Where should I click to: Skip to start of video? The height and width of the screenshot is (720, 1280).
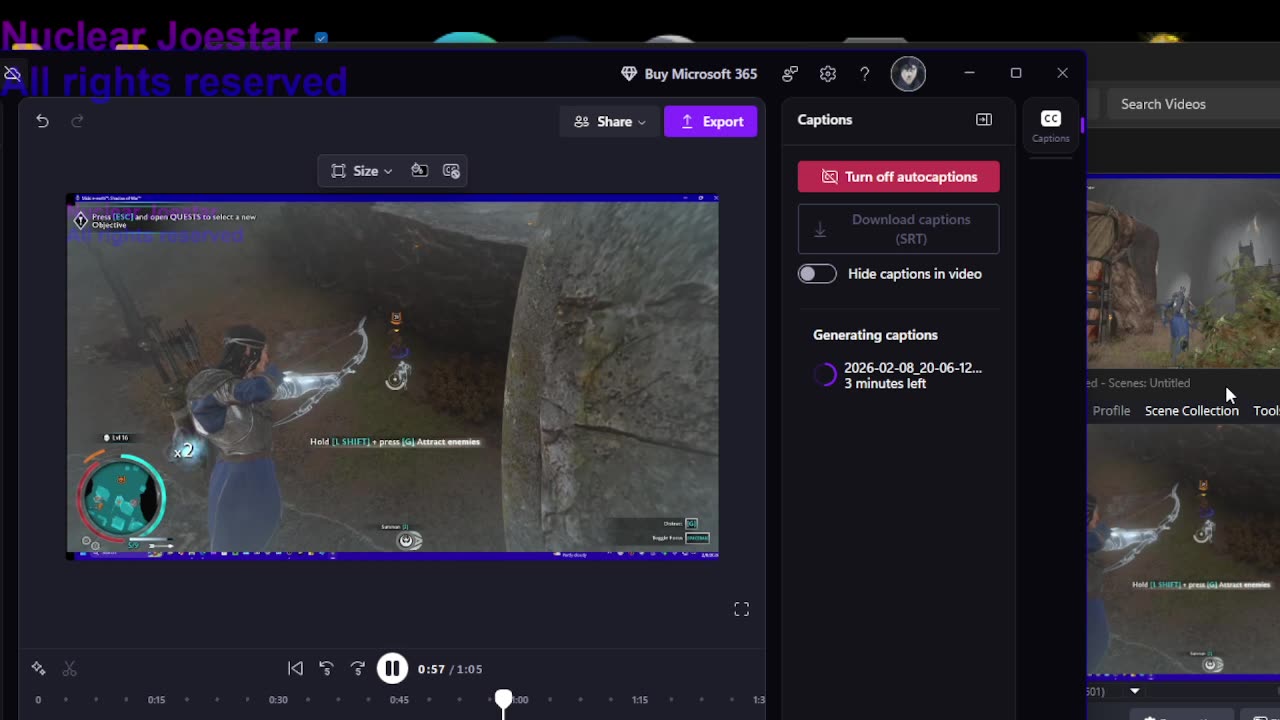[x=295, y=668]
